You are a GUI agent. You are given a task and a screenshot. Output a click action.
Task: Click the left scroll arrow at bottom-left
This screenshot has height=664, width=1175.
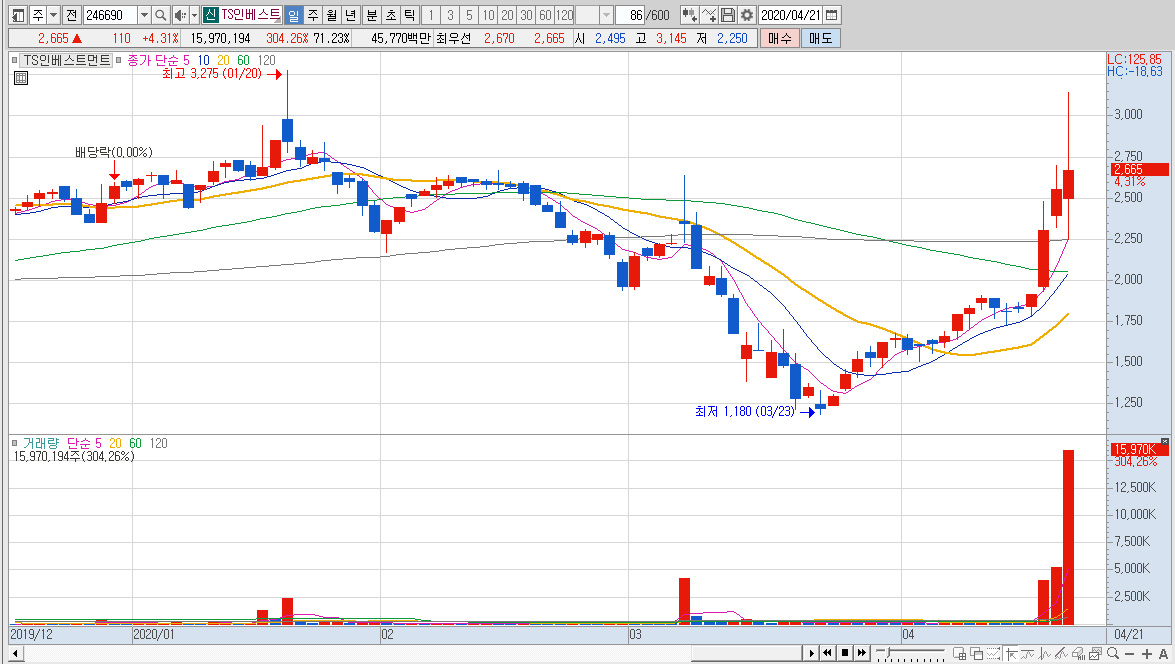click(x=15, y=654)
